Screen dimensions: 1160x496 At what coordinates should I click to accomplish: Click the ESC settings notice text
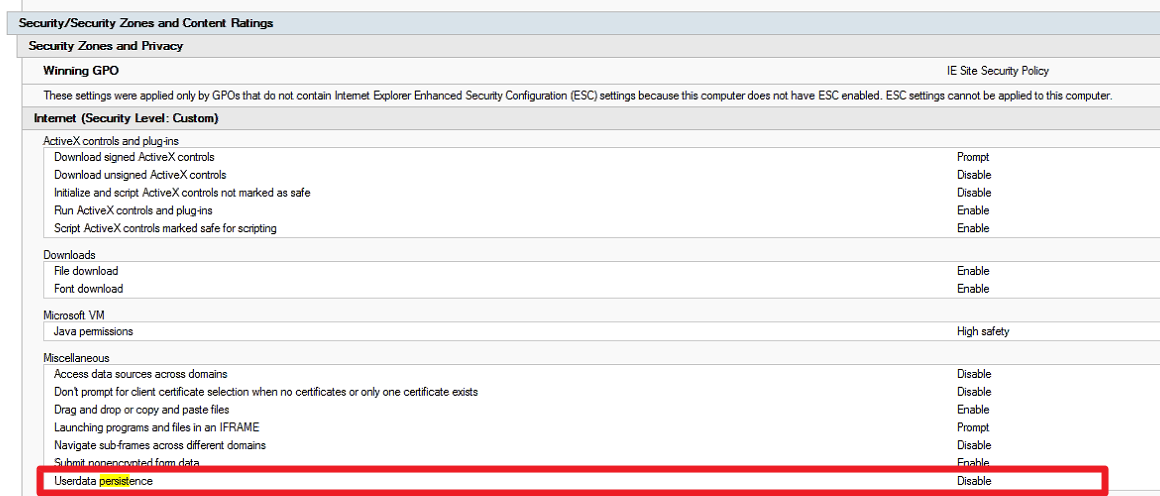[x=577, y=96]
